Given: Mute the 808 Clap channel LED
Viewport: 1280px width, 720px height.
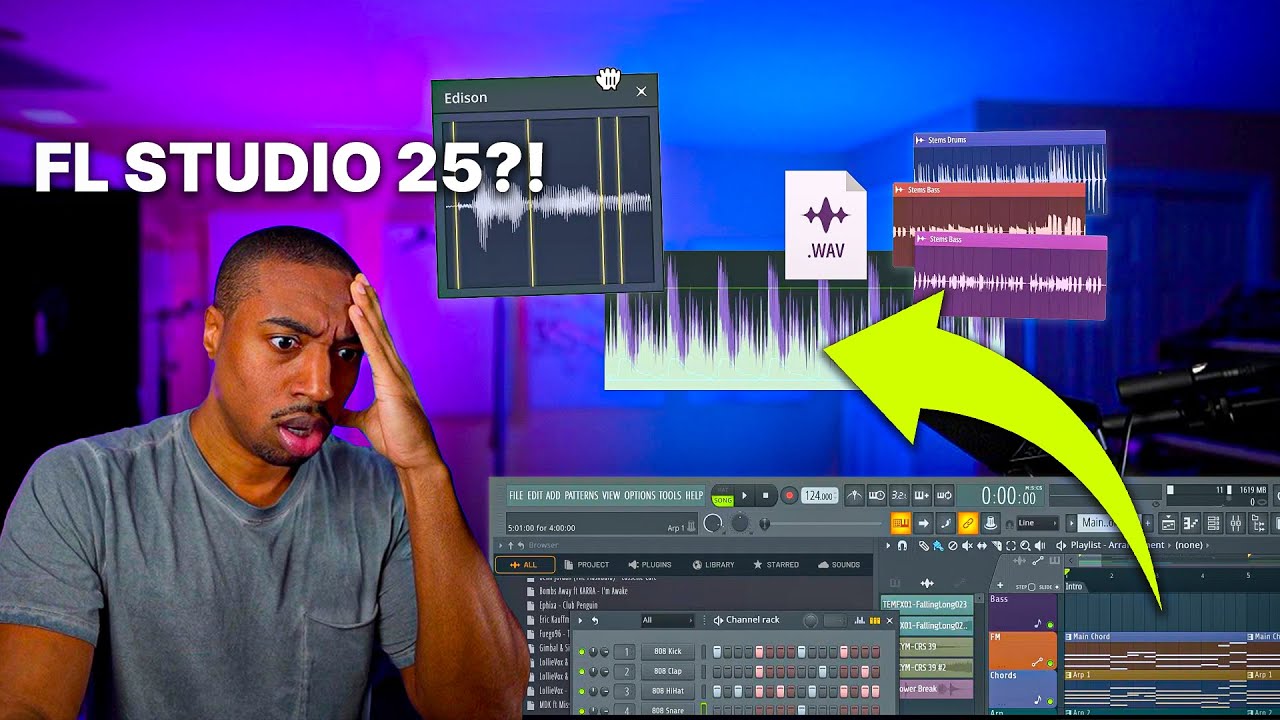Looking at the screenshot, I should (x=582, y=672).
